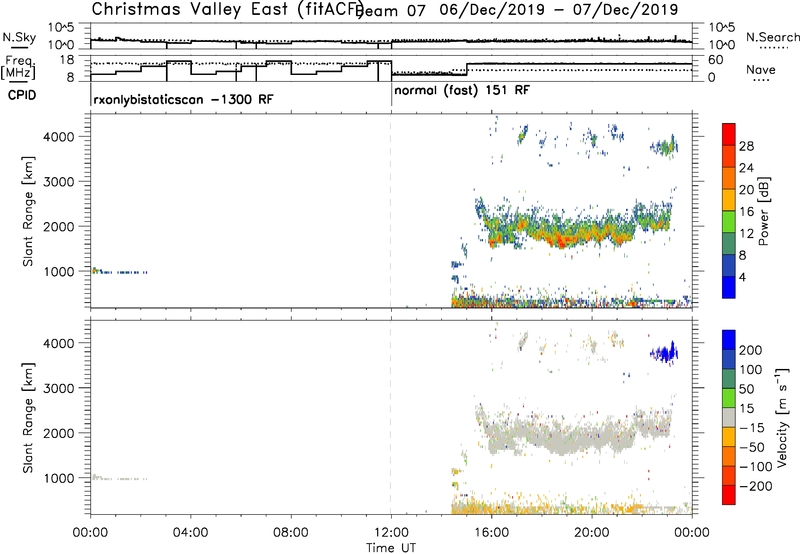Click the N.Search legend label

(x=773, y=37)
